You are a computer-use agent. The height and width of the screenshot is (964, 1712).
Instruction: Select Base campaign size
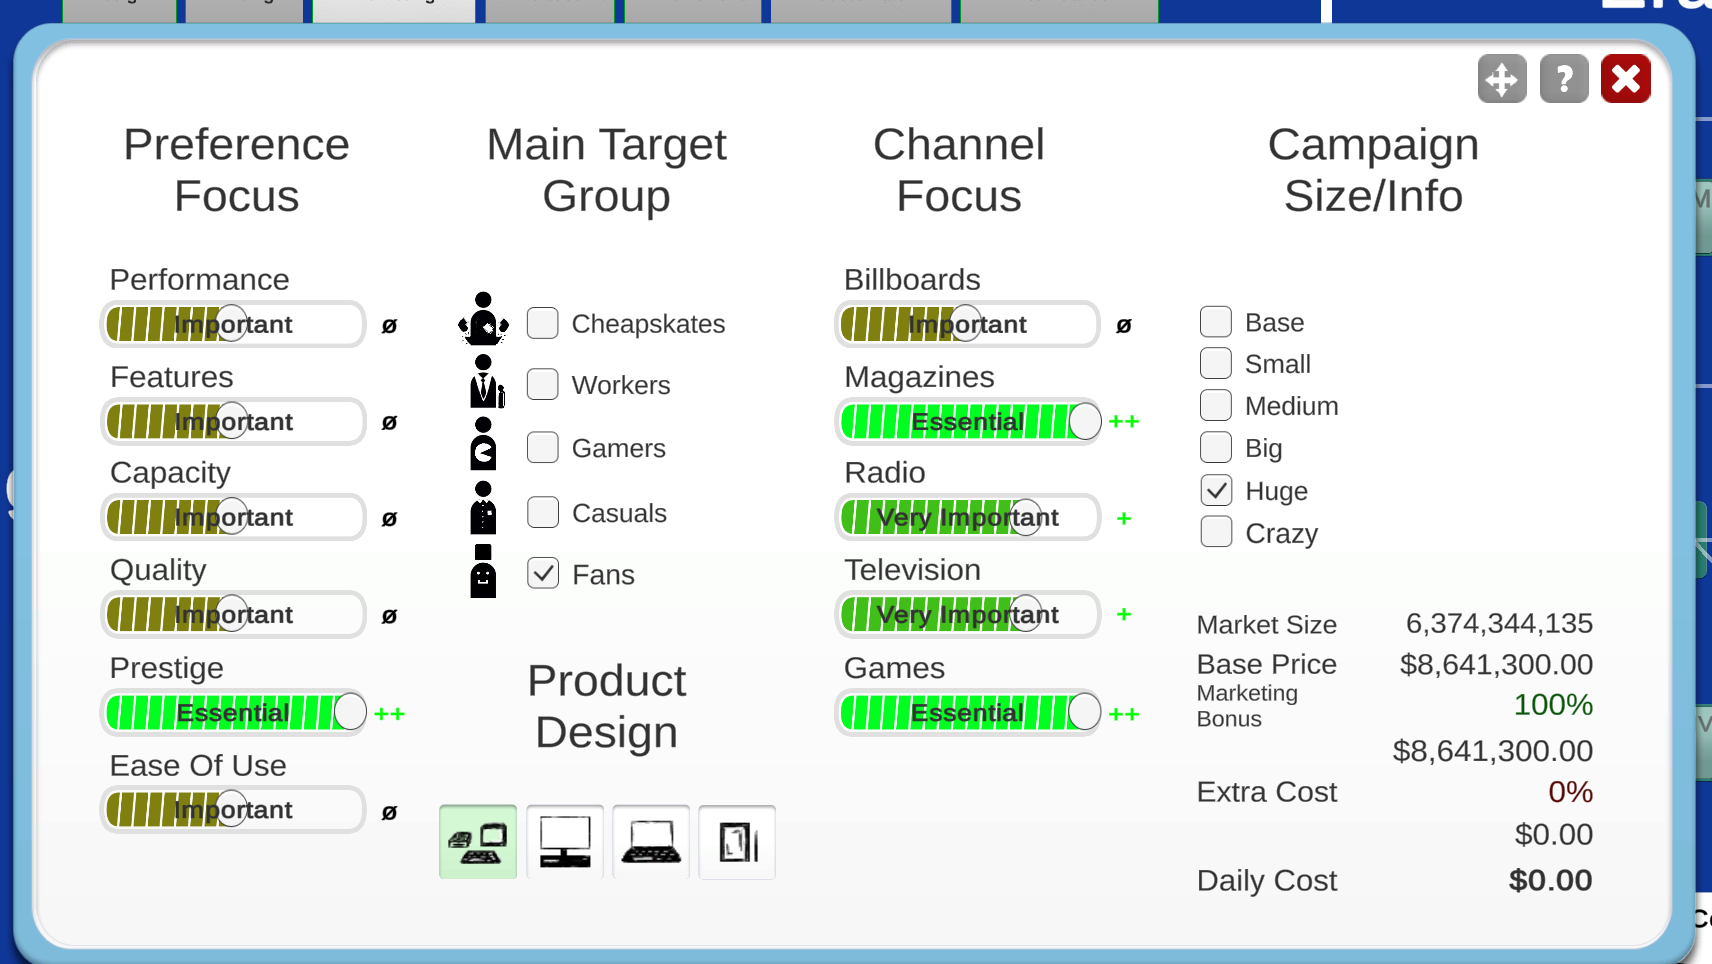pyautogui.click(x=1216, y=322)
